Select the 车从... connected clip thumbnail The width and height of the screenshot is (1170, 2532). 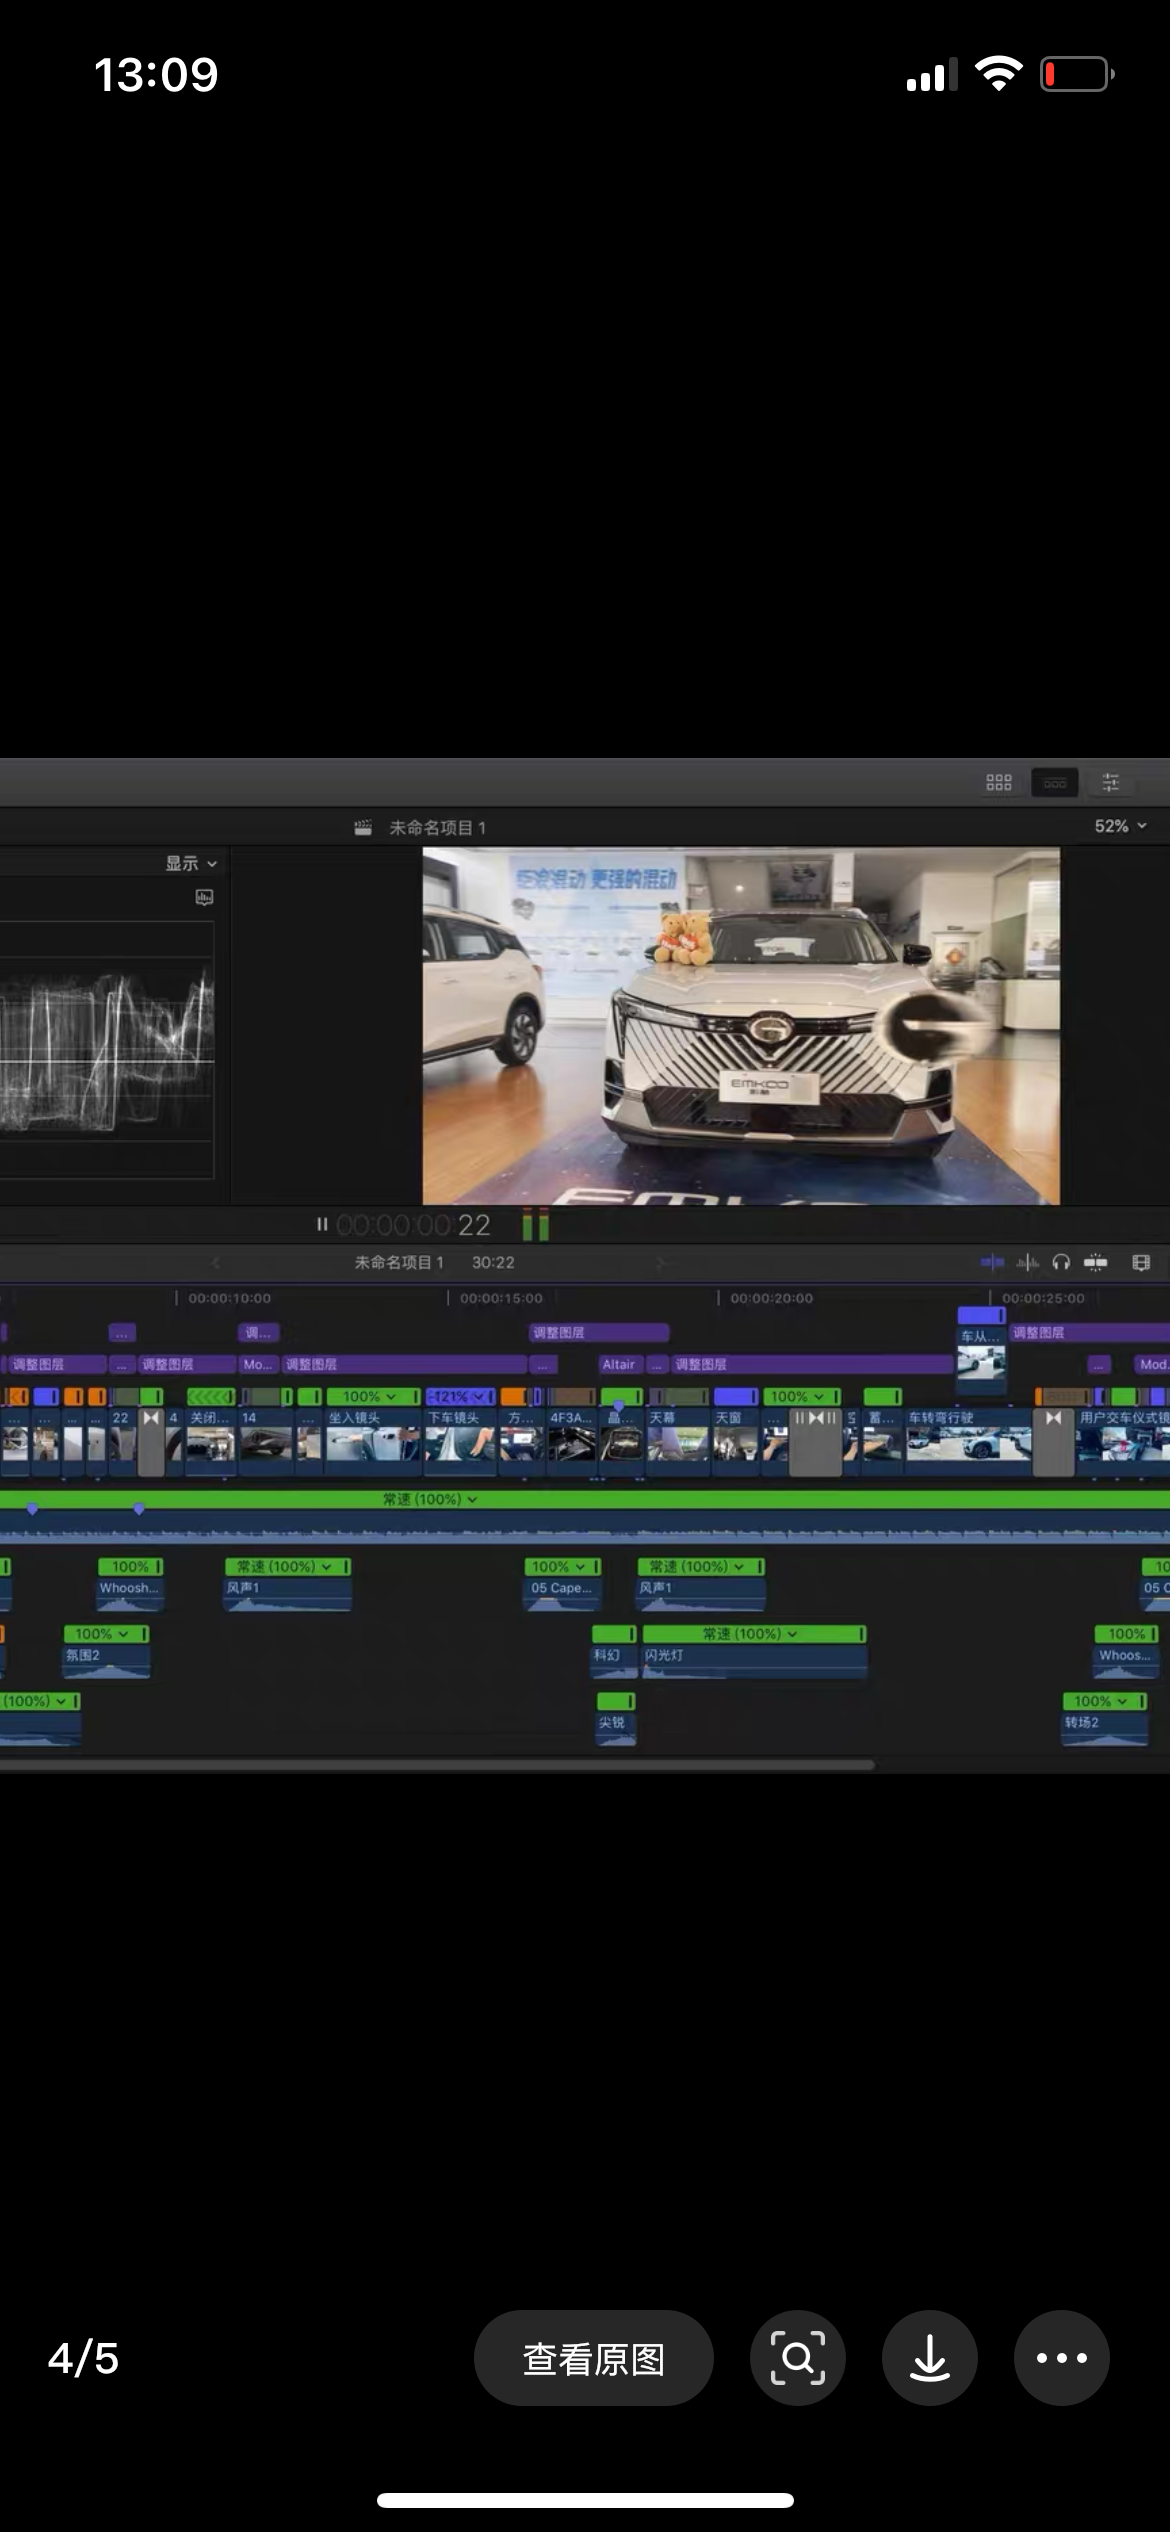point(981,1359)
